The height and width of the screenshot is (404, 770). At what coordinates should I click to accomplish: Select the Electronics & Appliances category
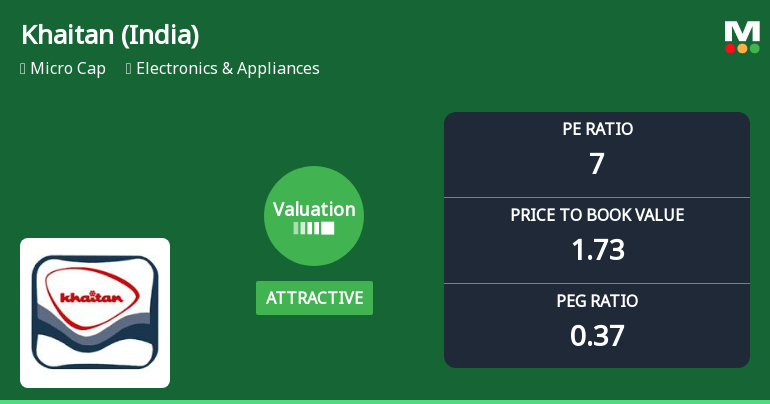tap(228, 69)
